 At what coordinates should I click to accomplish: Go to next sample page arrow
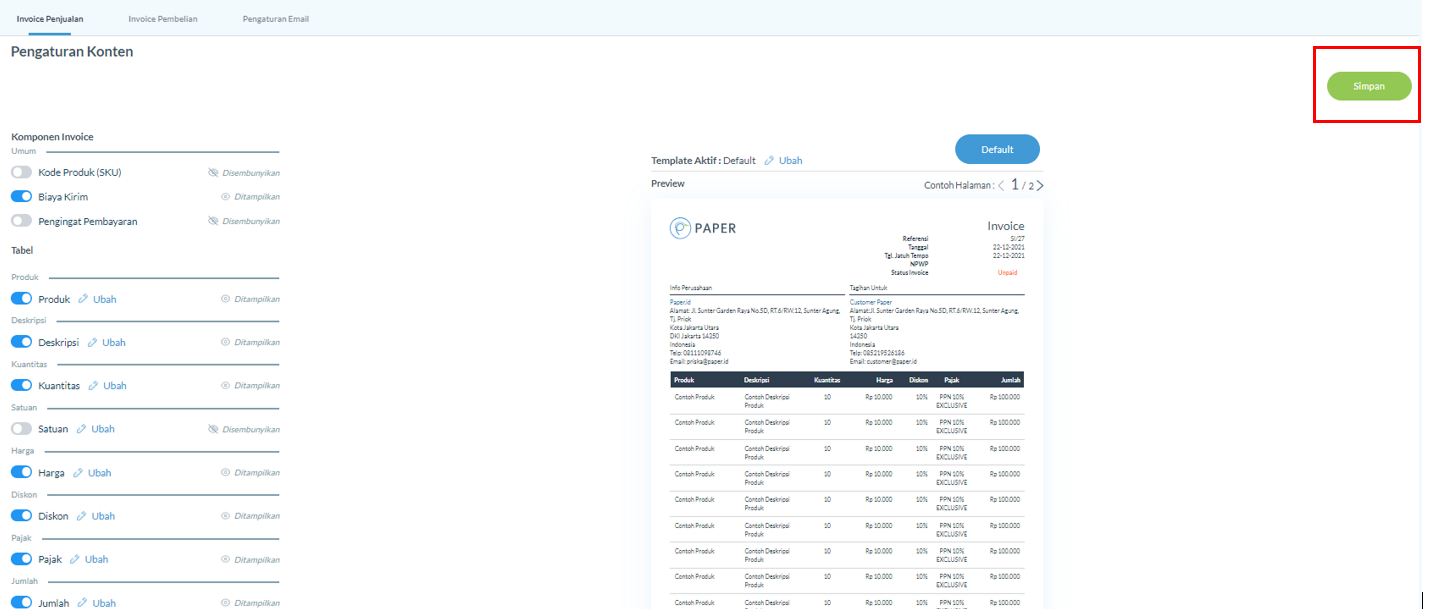(x=1040, y=186)
